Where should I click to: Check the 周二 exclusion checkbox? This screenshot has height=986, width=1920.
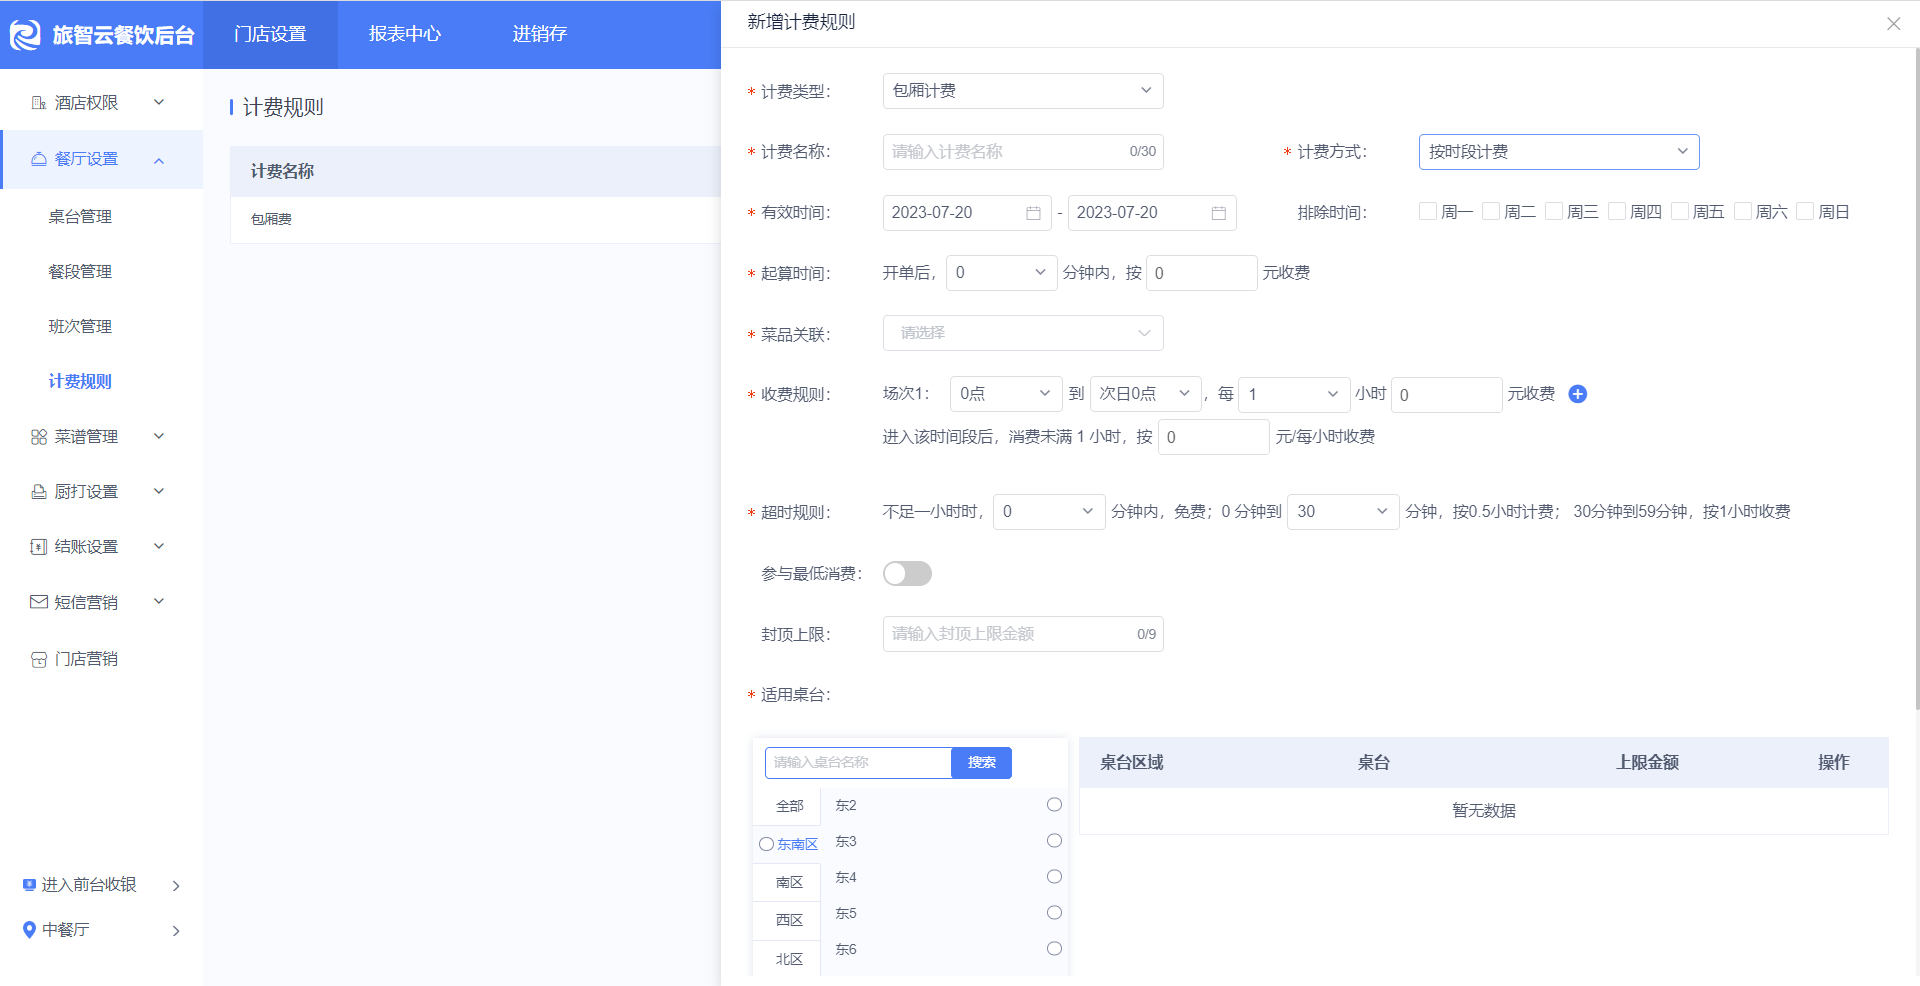(x=1490, y=211)
